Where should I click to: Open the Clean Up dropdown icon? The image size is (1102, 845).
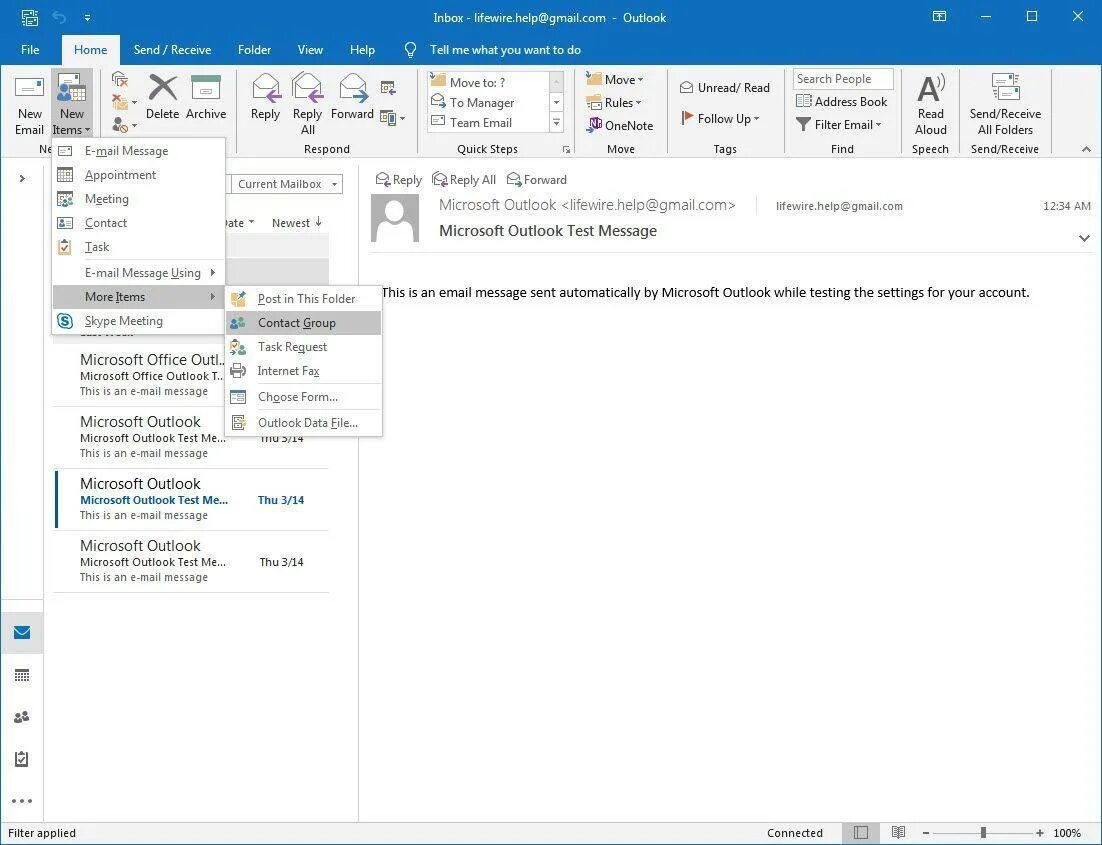(124, 102)
